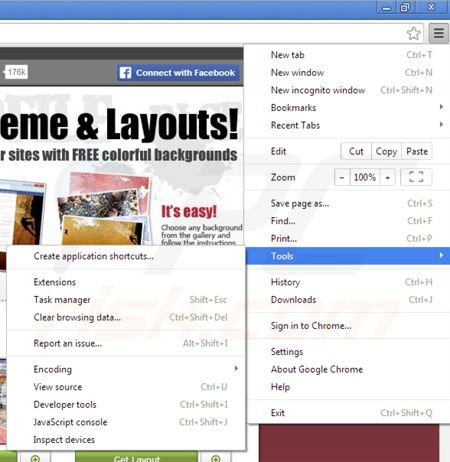Toggle fullscreen mode icon next to Zoom

[x=416, y=177]
